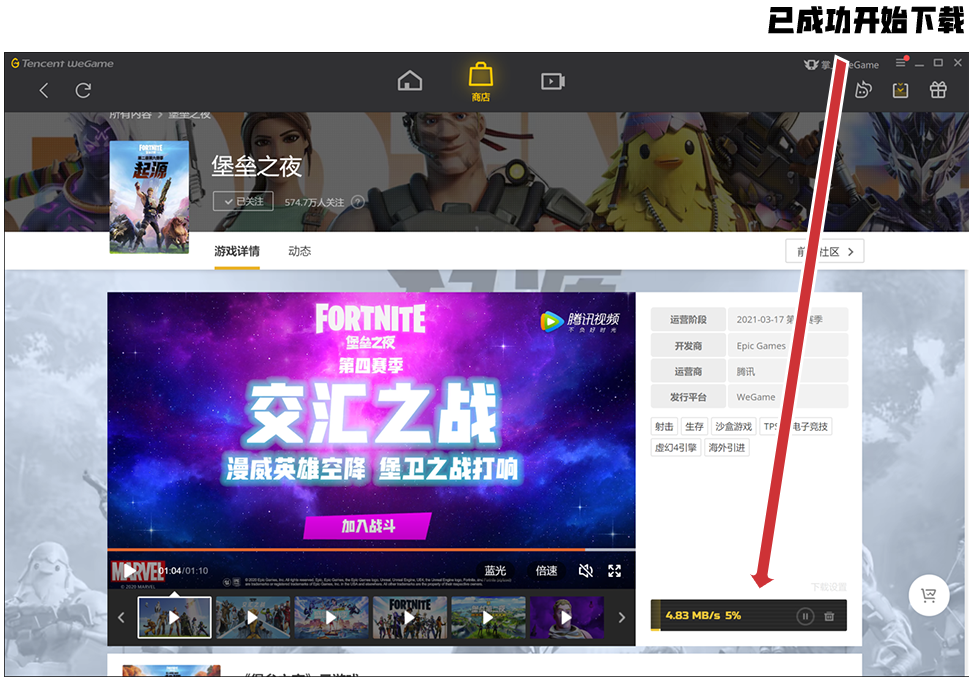Click the 射击 tag
The image size is (969, 681).
664,426
